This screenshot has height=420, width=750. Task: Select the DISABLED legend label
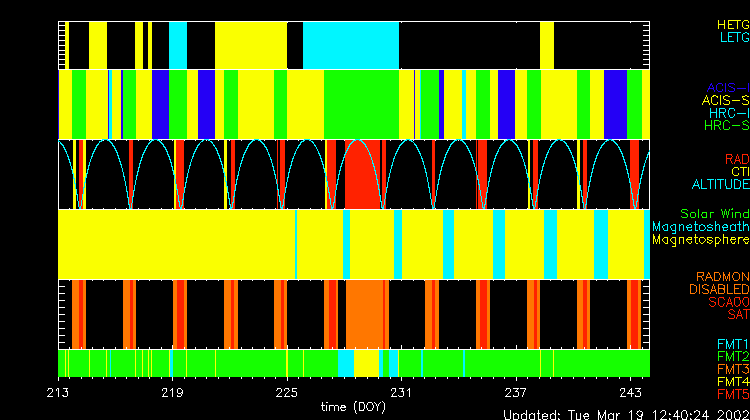tap(717, 290)
